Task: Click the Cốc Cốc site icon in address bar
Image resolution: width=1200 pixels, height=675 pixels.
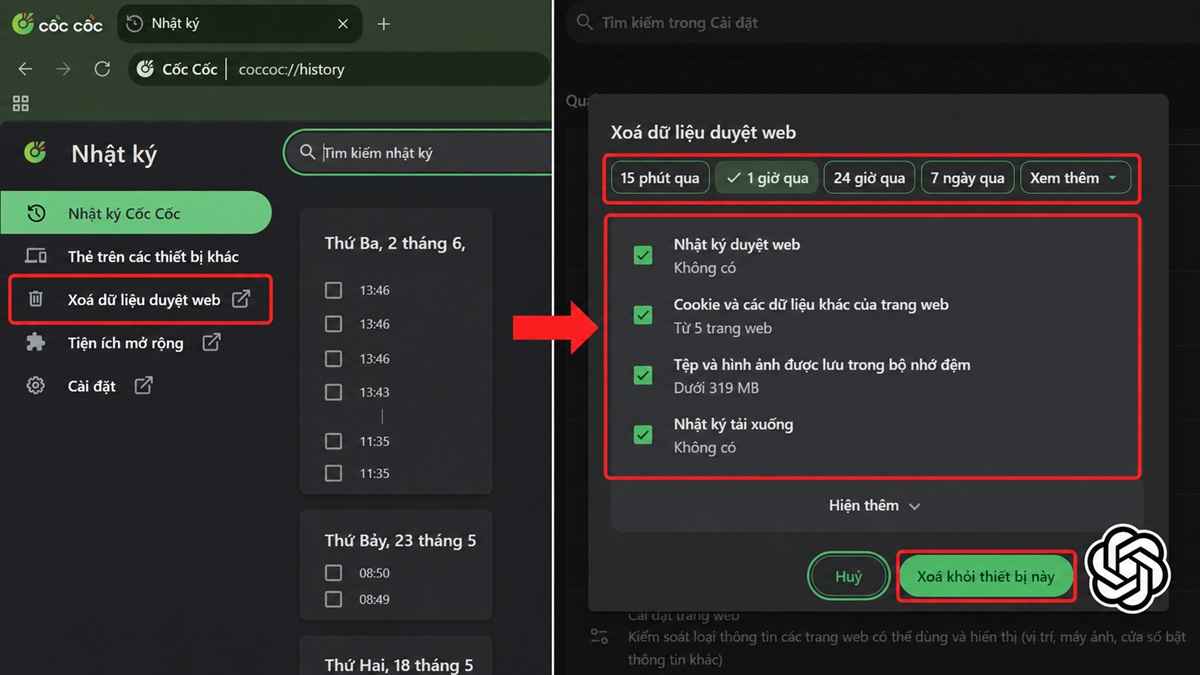Action: pos(146,69)
